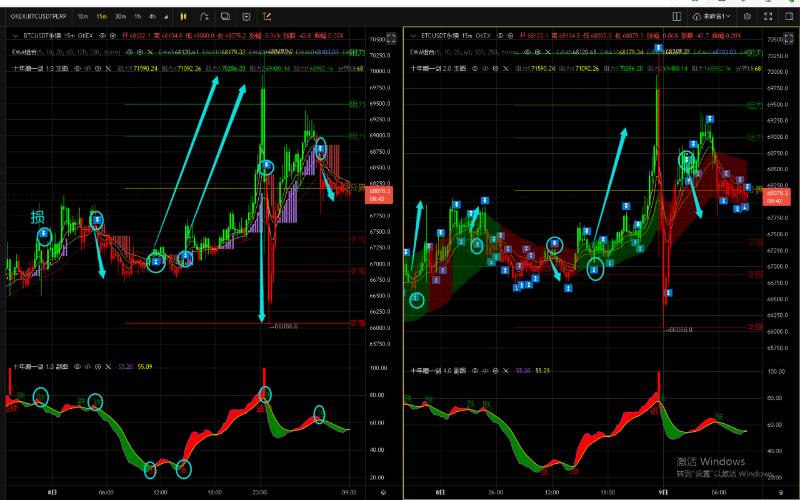Click the alert icon in top toolbar
Viewport: 800px width, 500px height.
pyautogui.click(x=247, y=17)
